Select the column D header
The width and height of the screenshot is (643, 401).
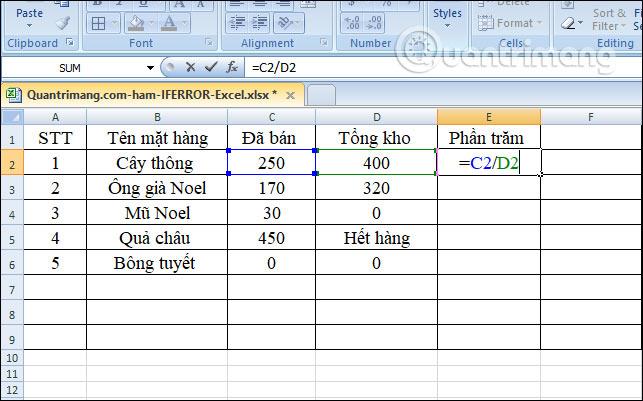click(x=376, y=117)
